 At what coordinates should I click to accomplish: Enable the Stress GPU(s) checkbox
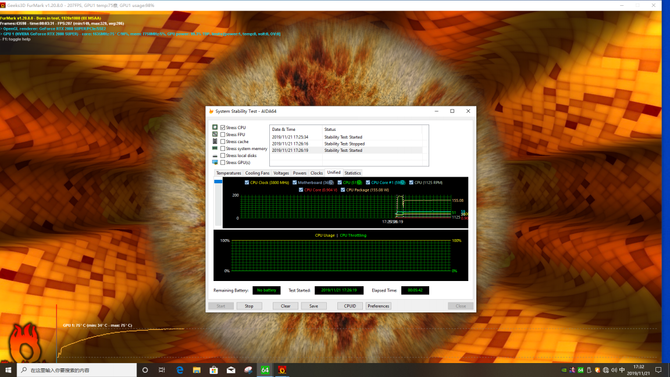click(x=223, y=162)
